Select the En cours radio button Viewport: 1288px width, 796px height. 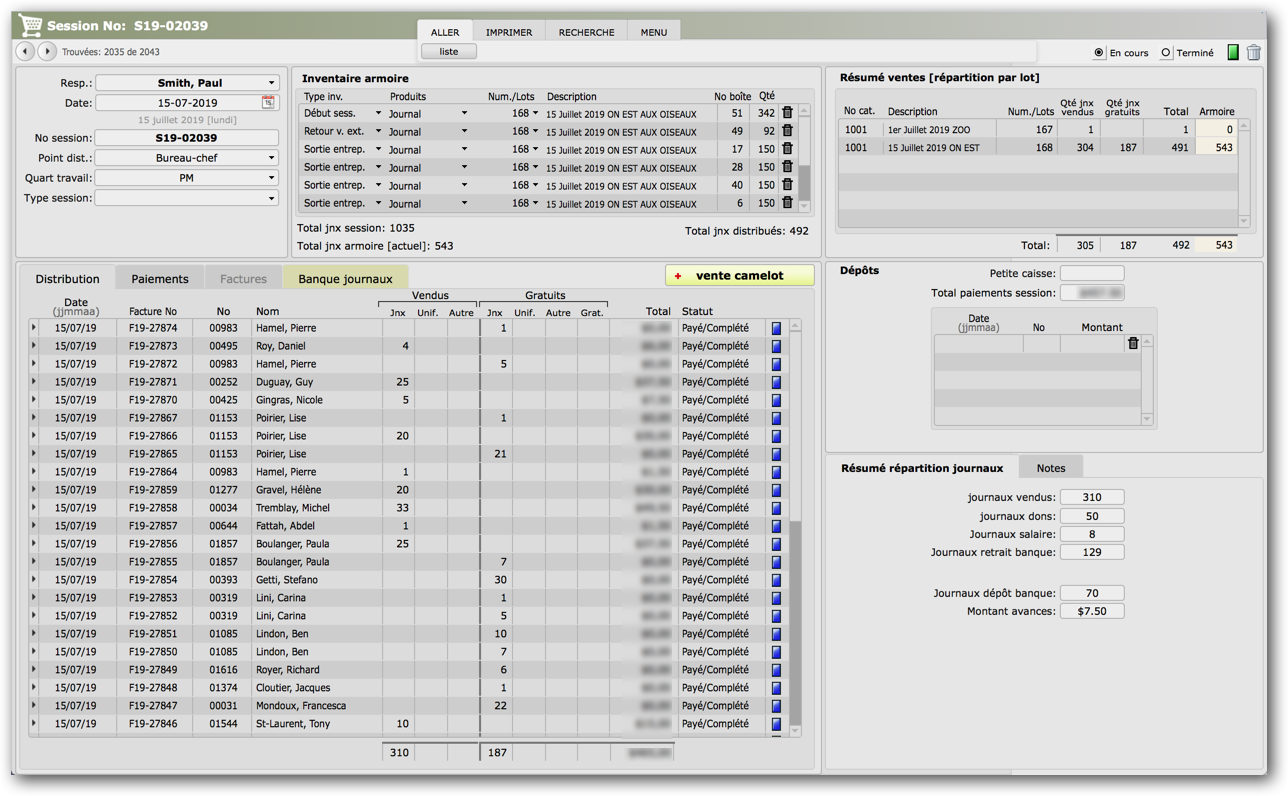click(1099, 53)
